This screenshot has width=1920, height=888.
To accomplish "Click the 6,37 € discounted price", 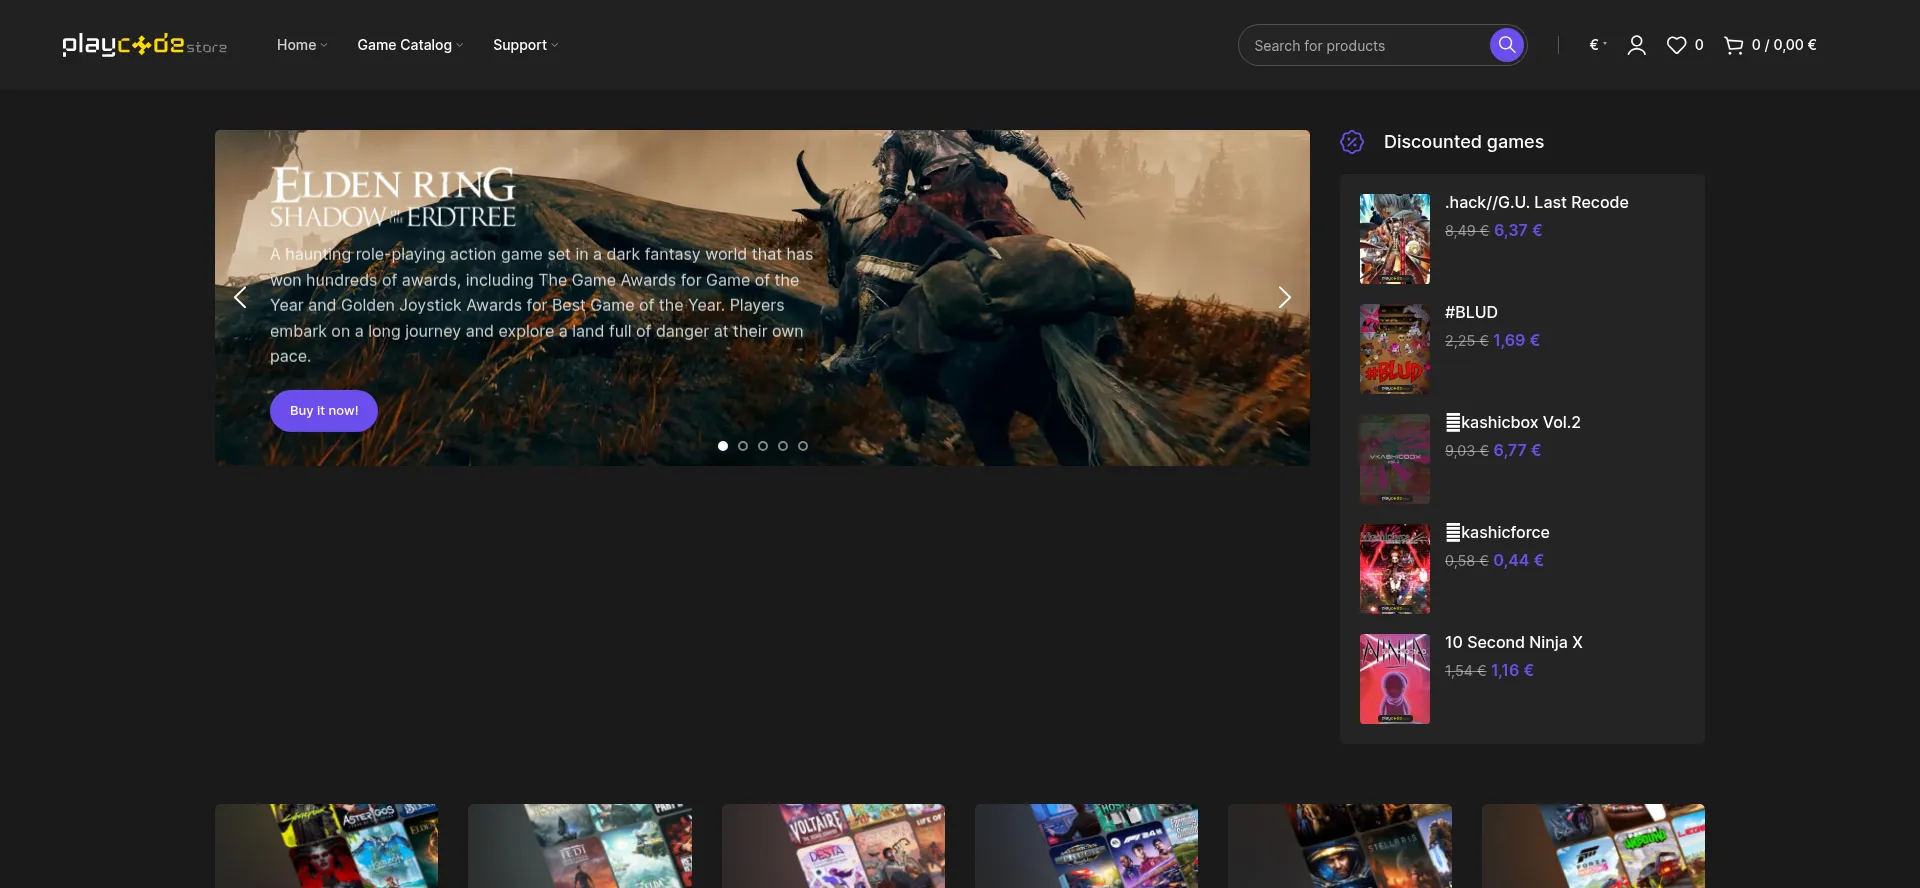I will (x=1518, y=231).
